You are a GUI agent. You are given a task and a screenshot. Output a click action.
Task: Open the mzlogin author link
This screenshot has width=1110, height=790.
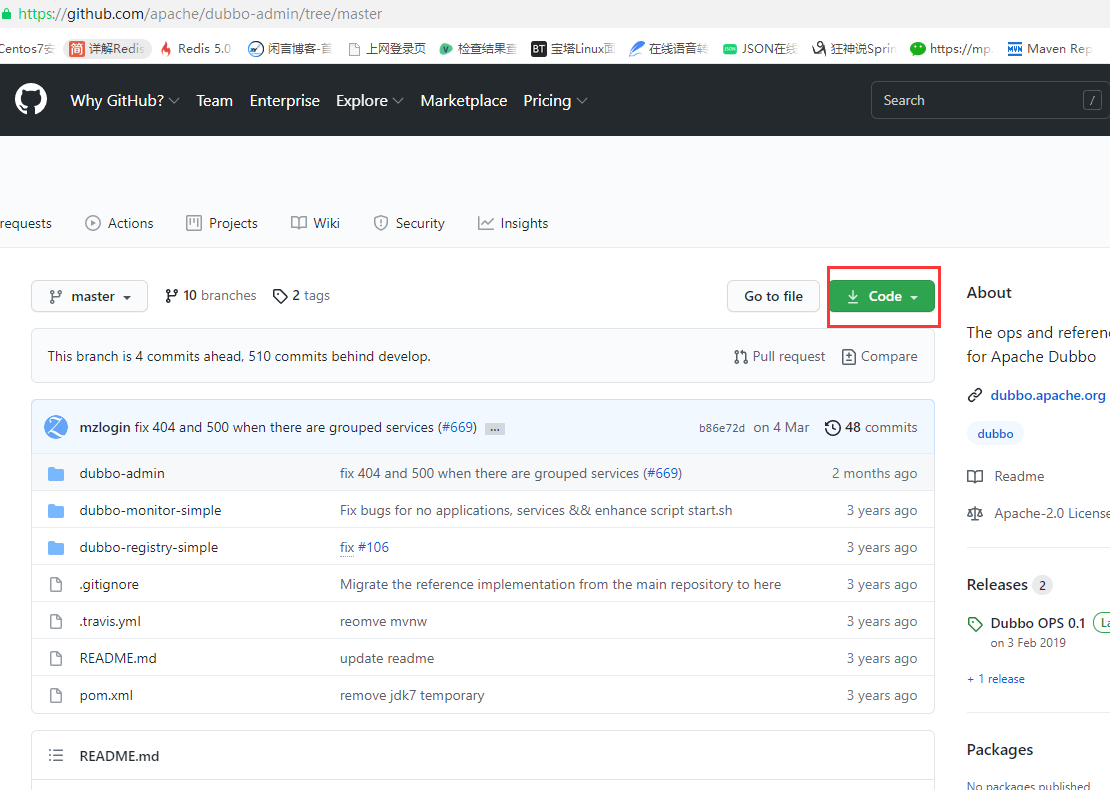(x=105, y=427)
